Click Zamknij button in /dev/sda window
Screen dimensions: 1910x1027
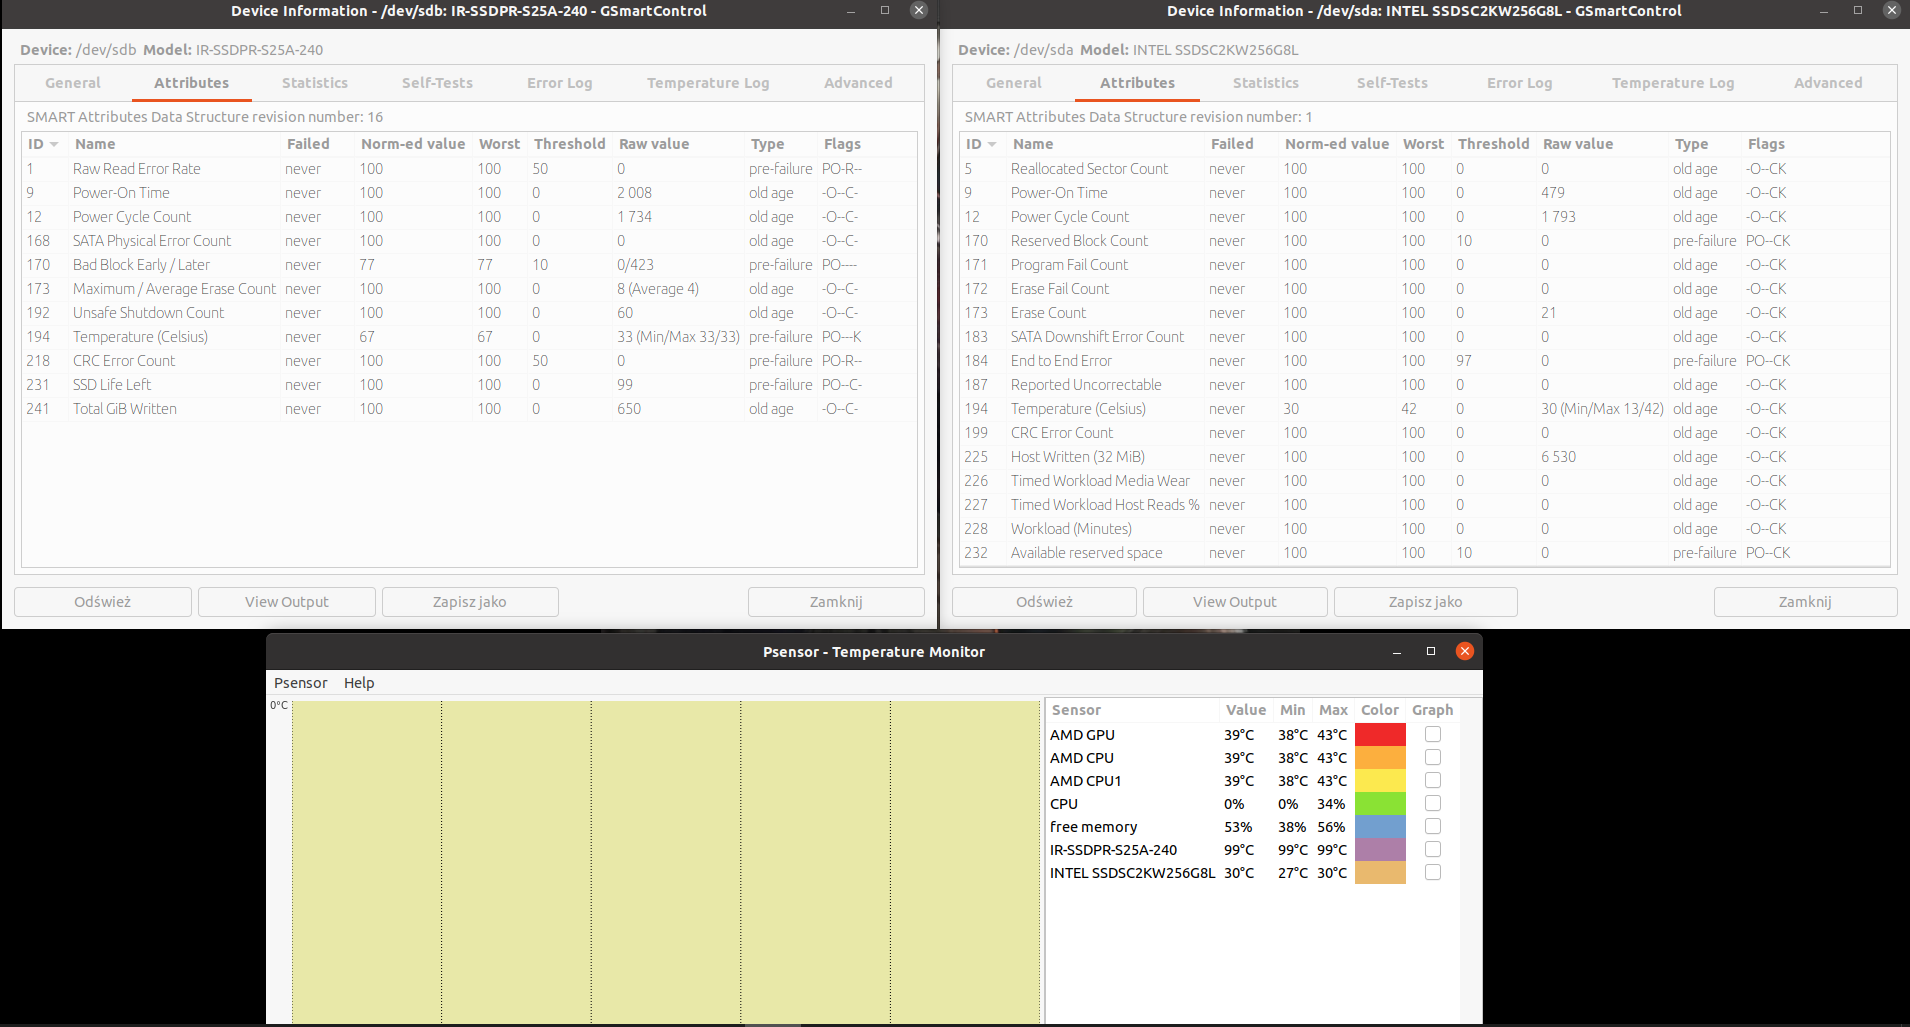pyautogui.click(x=1805, y=602)
